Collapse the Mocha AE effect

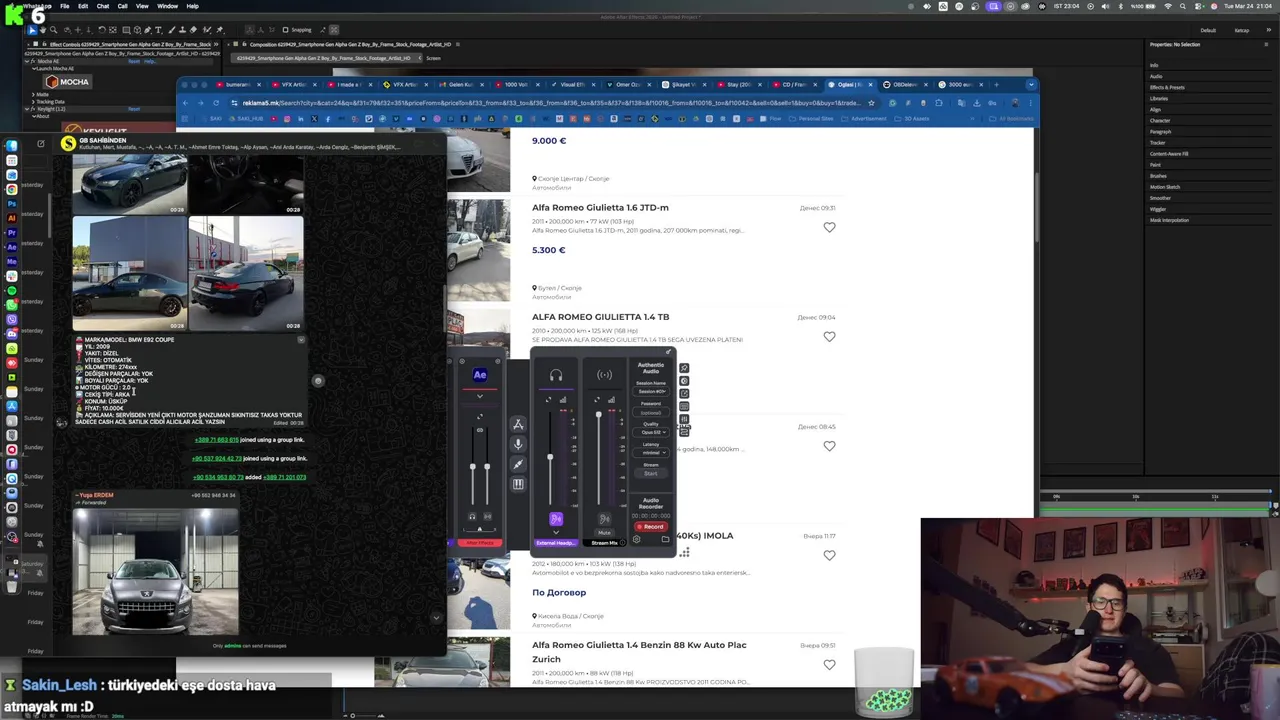pos(27,61)
